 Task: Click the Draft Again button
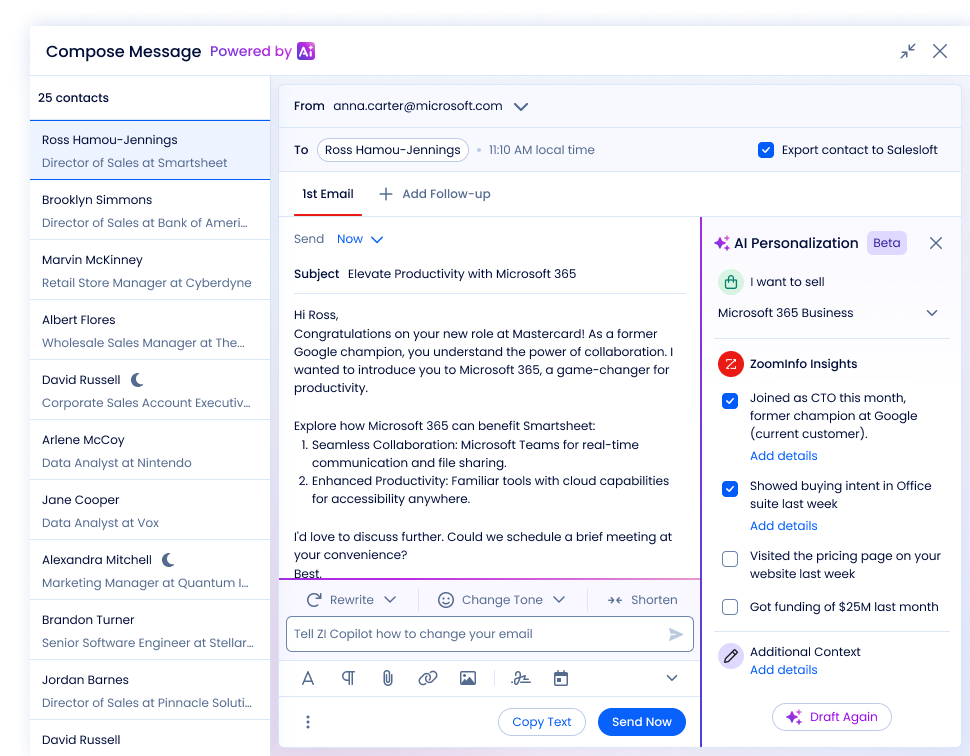point(831,717)
